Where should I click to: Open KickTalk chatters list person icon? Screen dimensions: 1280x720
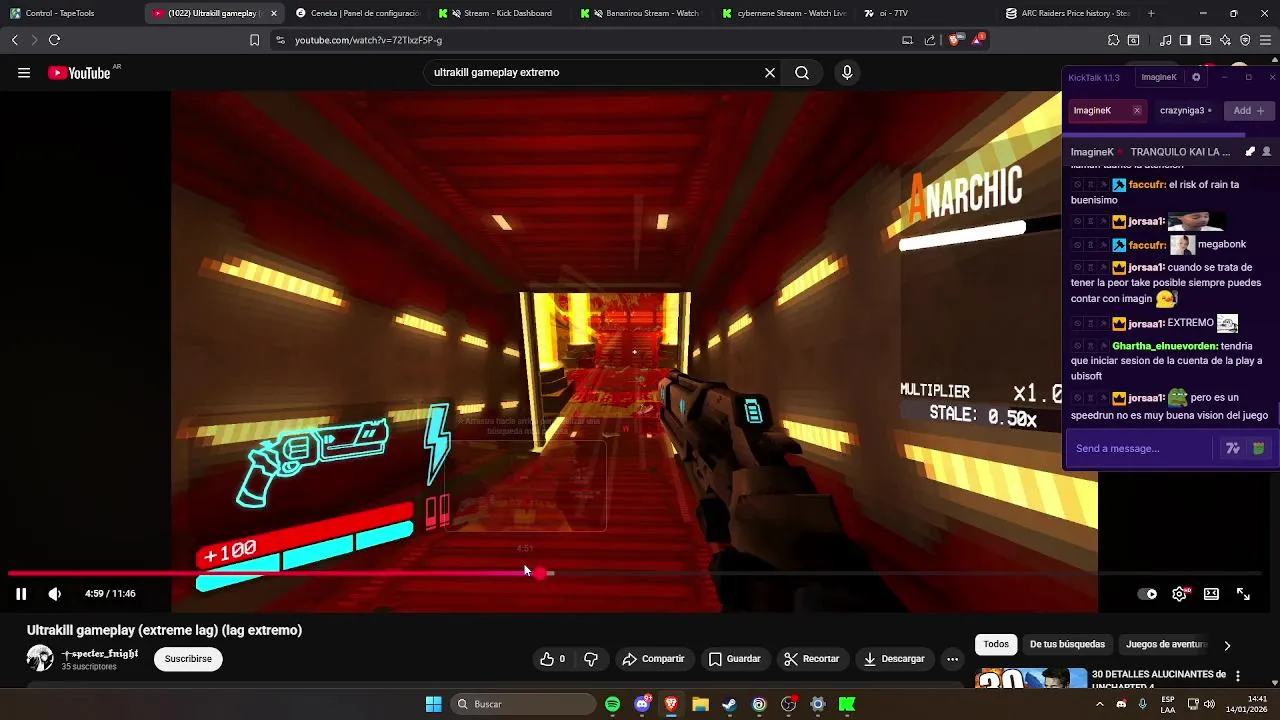tap(1267, 152)
